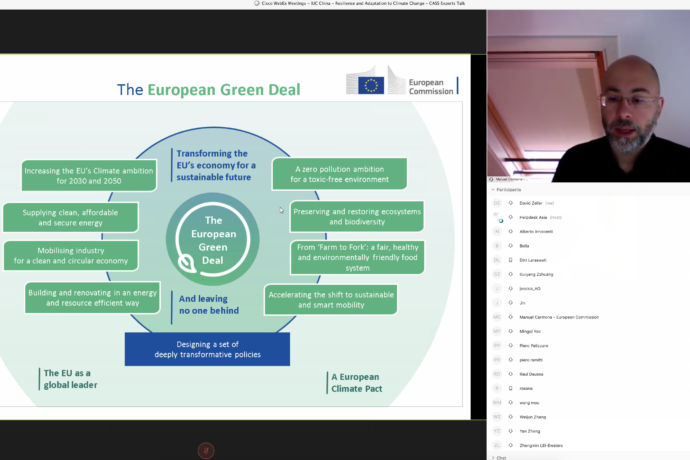Screen dimensions: 690x460
Task: Collapse the Participants panel header
Action: [506, 190]
